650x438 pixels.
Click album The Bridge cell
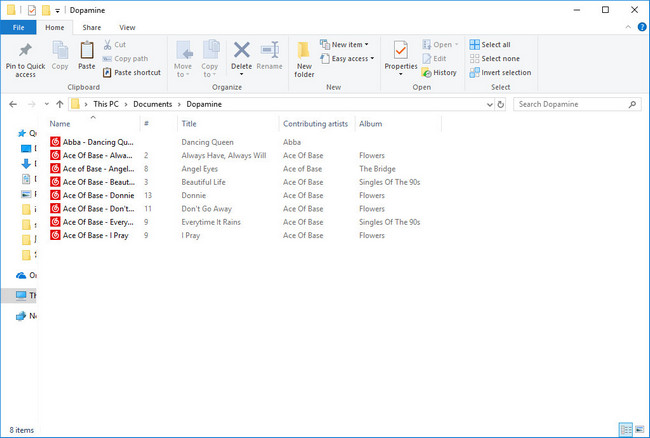coord(377,169)
